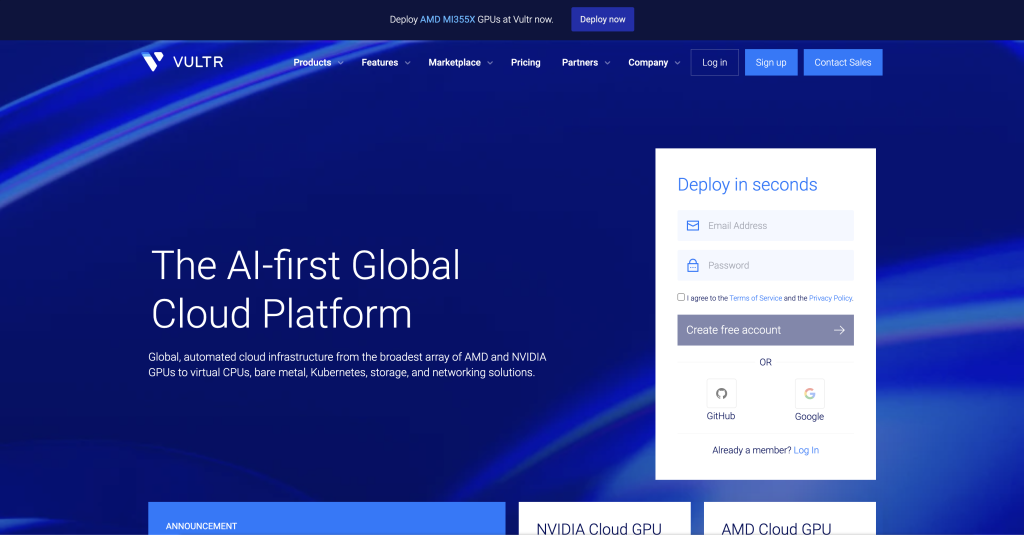The image size is (1024, 535).
Task: Check the agree to Terms checkbox
Action: click(681, 297)
